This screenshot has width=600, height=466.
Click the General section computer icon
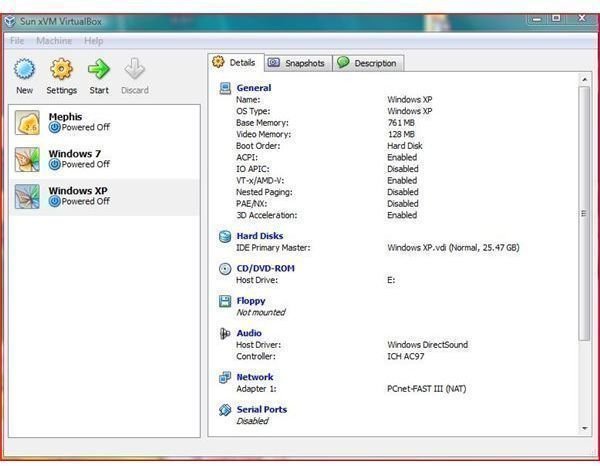[225, 88]
